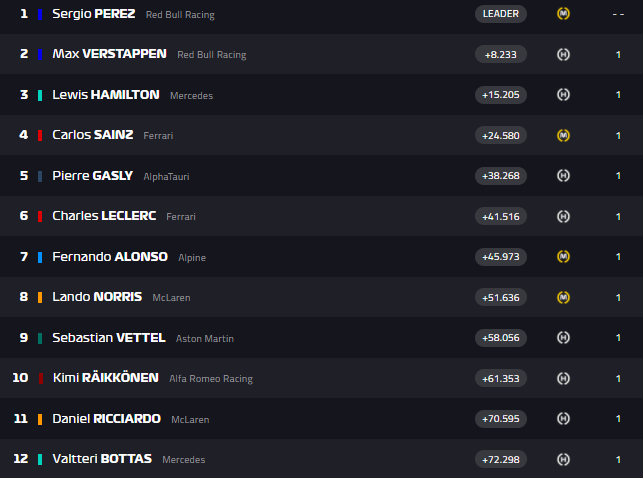Screen dimensions: 643x478
Task: Click the LEADER badge for Perez
Action: (500, 14)
